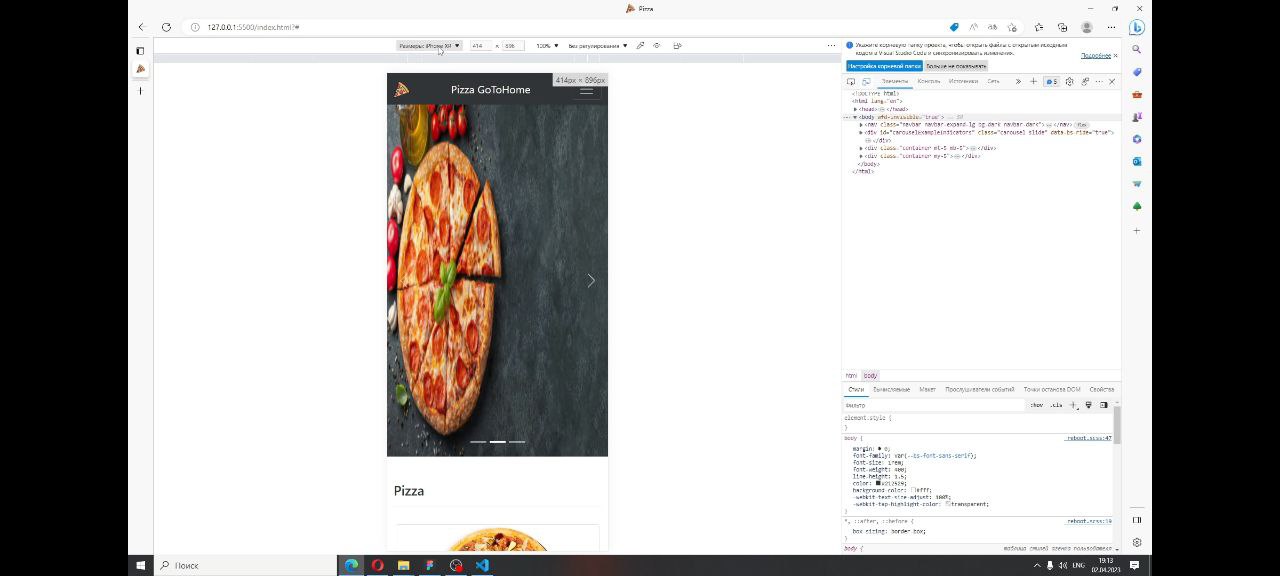Image resolution: width=1280 pixels, height=576 pixels.
Task: Toggle the .cls classes panel
Action: (1056, 405)
